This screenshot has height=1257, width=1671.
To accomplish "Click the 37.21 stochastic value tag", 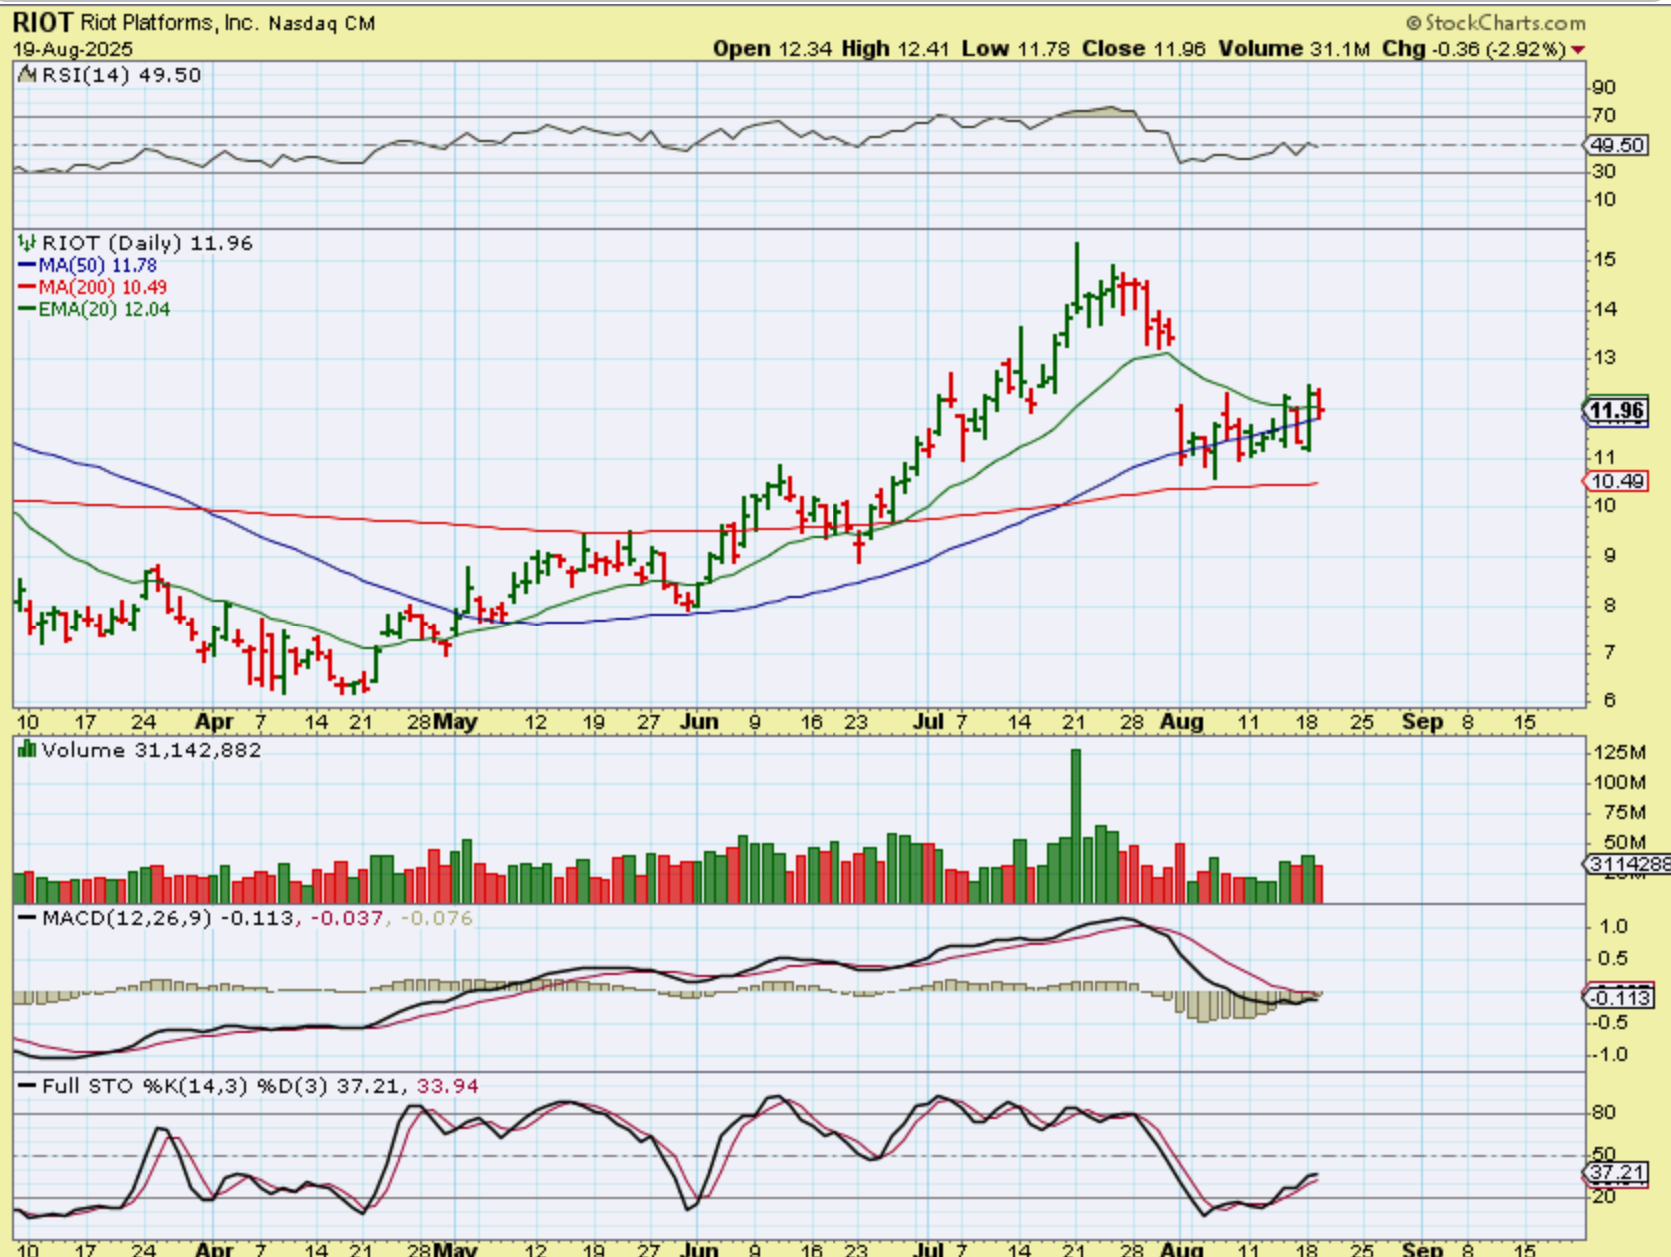I will click(1617, 1172).
